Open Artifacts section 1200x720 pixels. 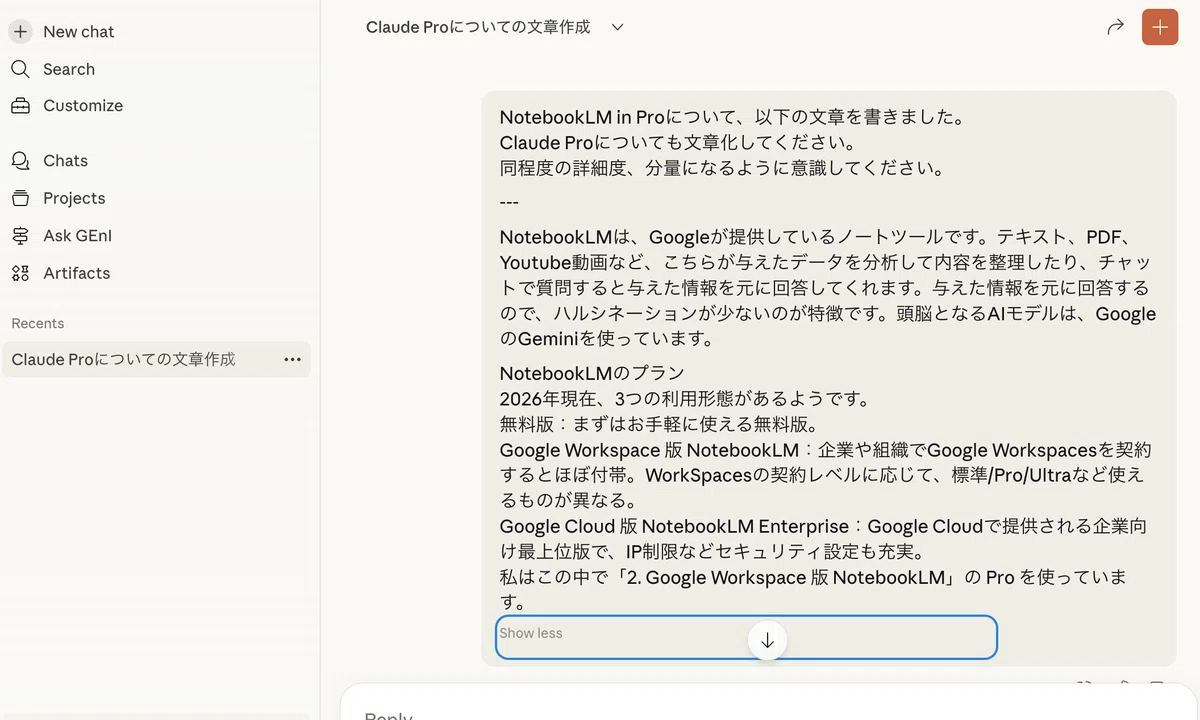point(60,273)
